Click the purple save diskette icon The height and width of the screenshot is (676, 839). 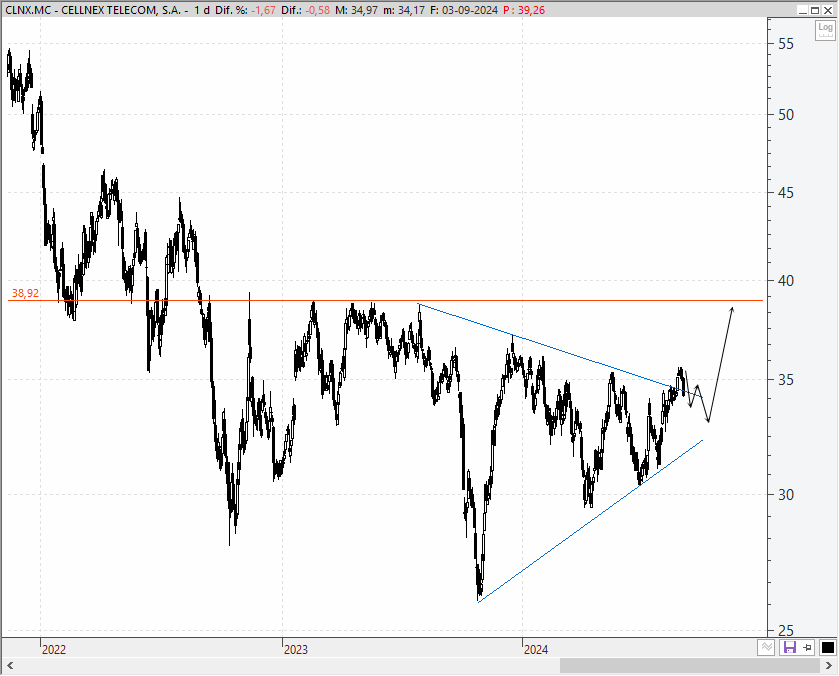point(789,648)
